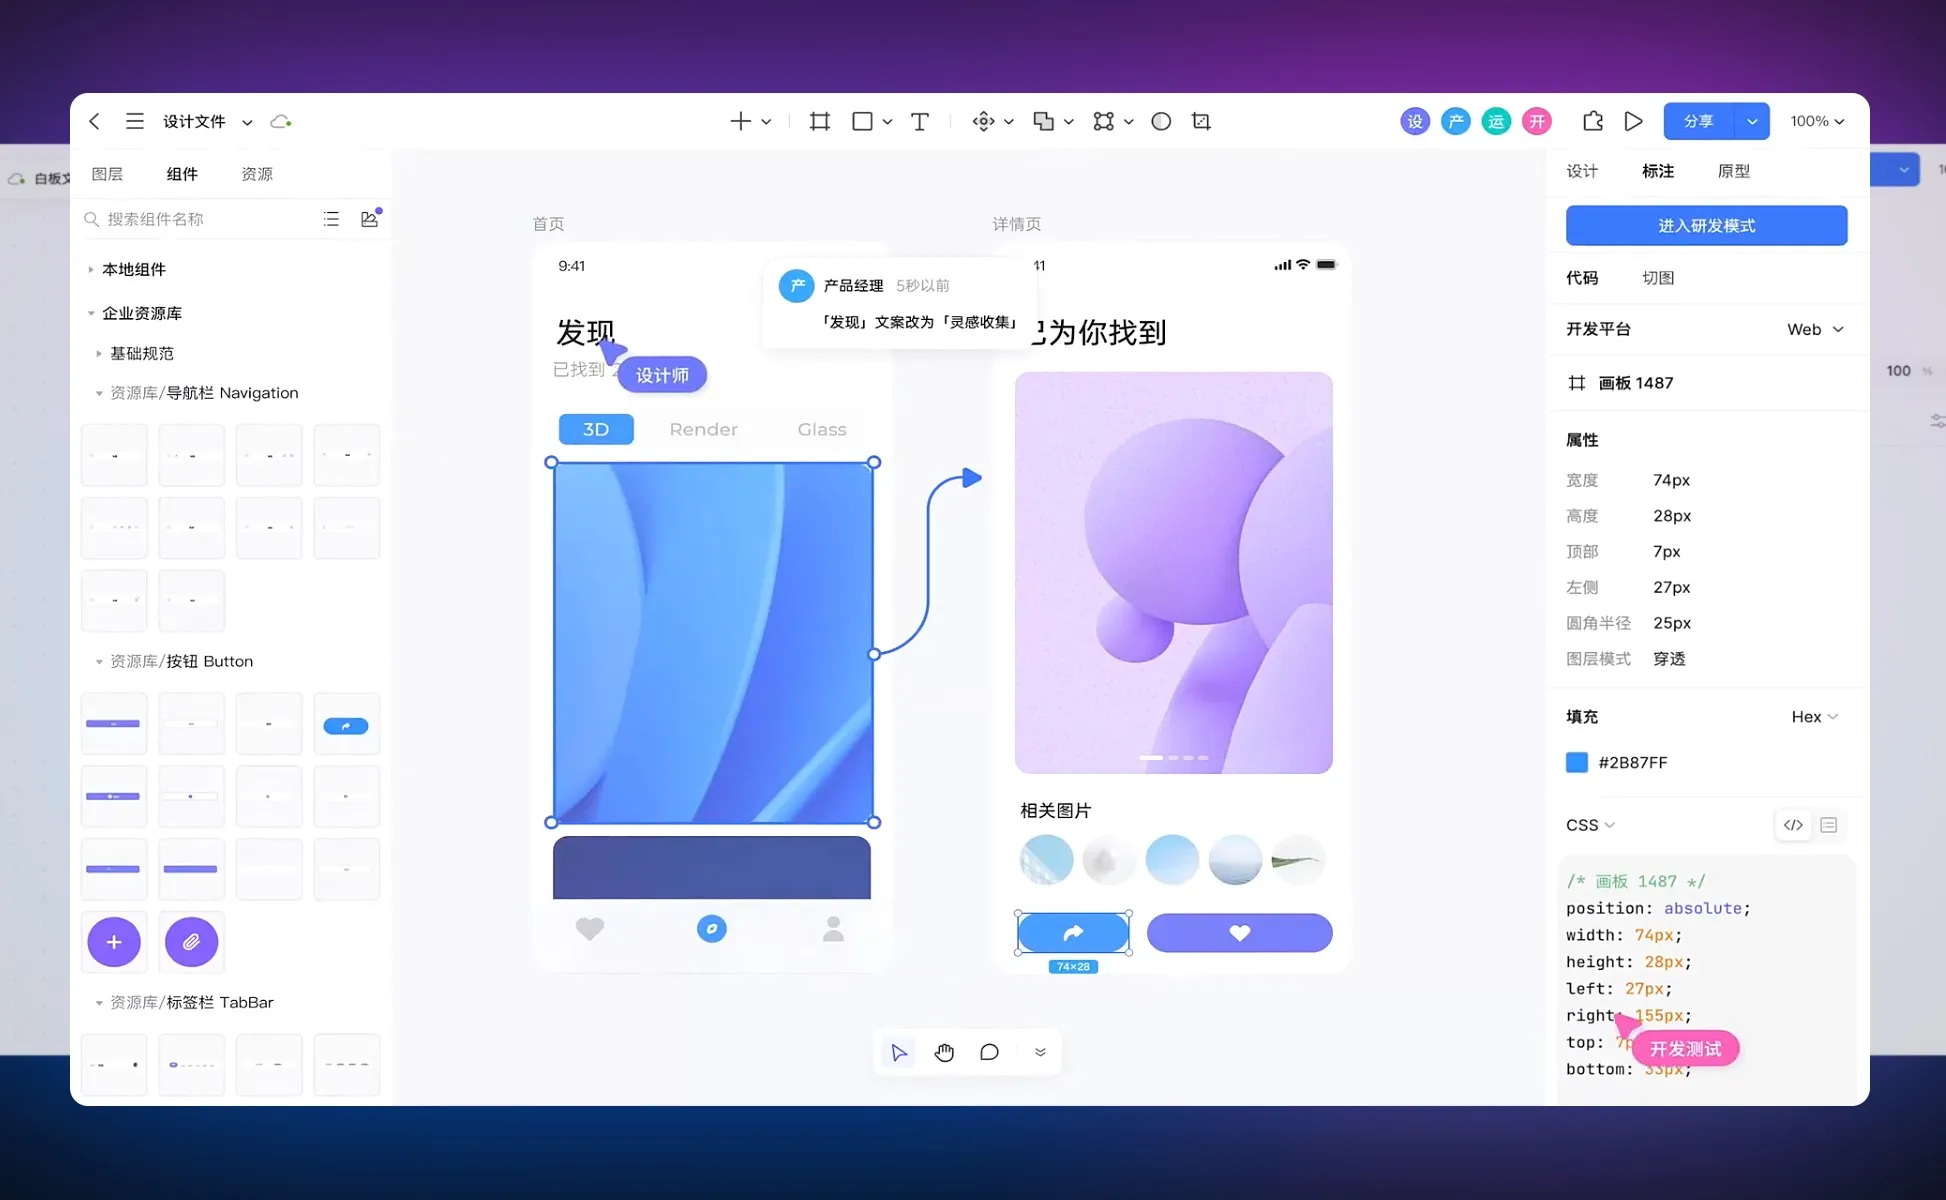Click 进入研发模式 button
The height and width of the screenshot is (1200, 1946).
pos(1706,225)
